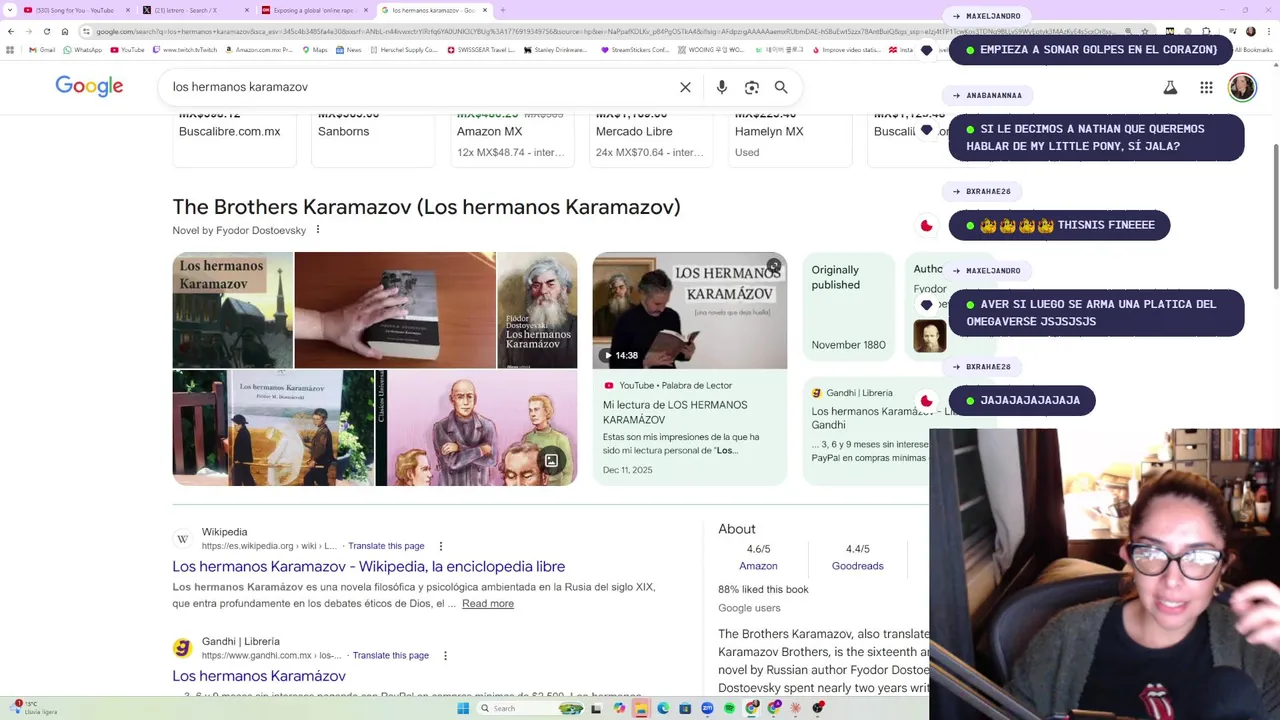This screenshot has height=720, width=1280.
Task: Submit search with magnifying glass icon
Action: [x=781, y=87]
